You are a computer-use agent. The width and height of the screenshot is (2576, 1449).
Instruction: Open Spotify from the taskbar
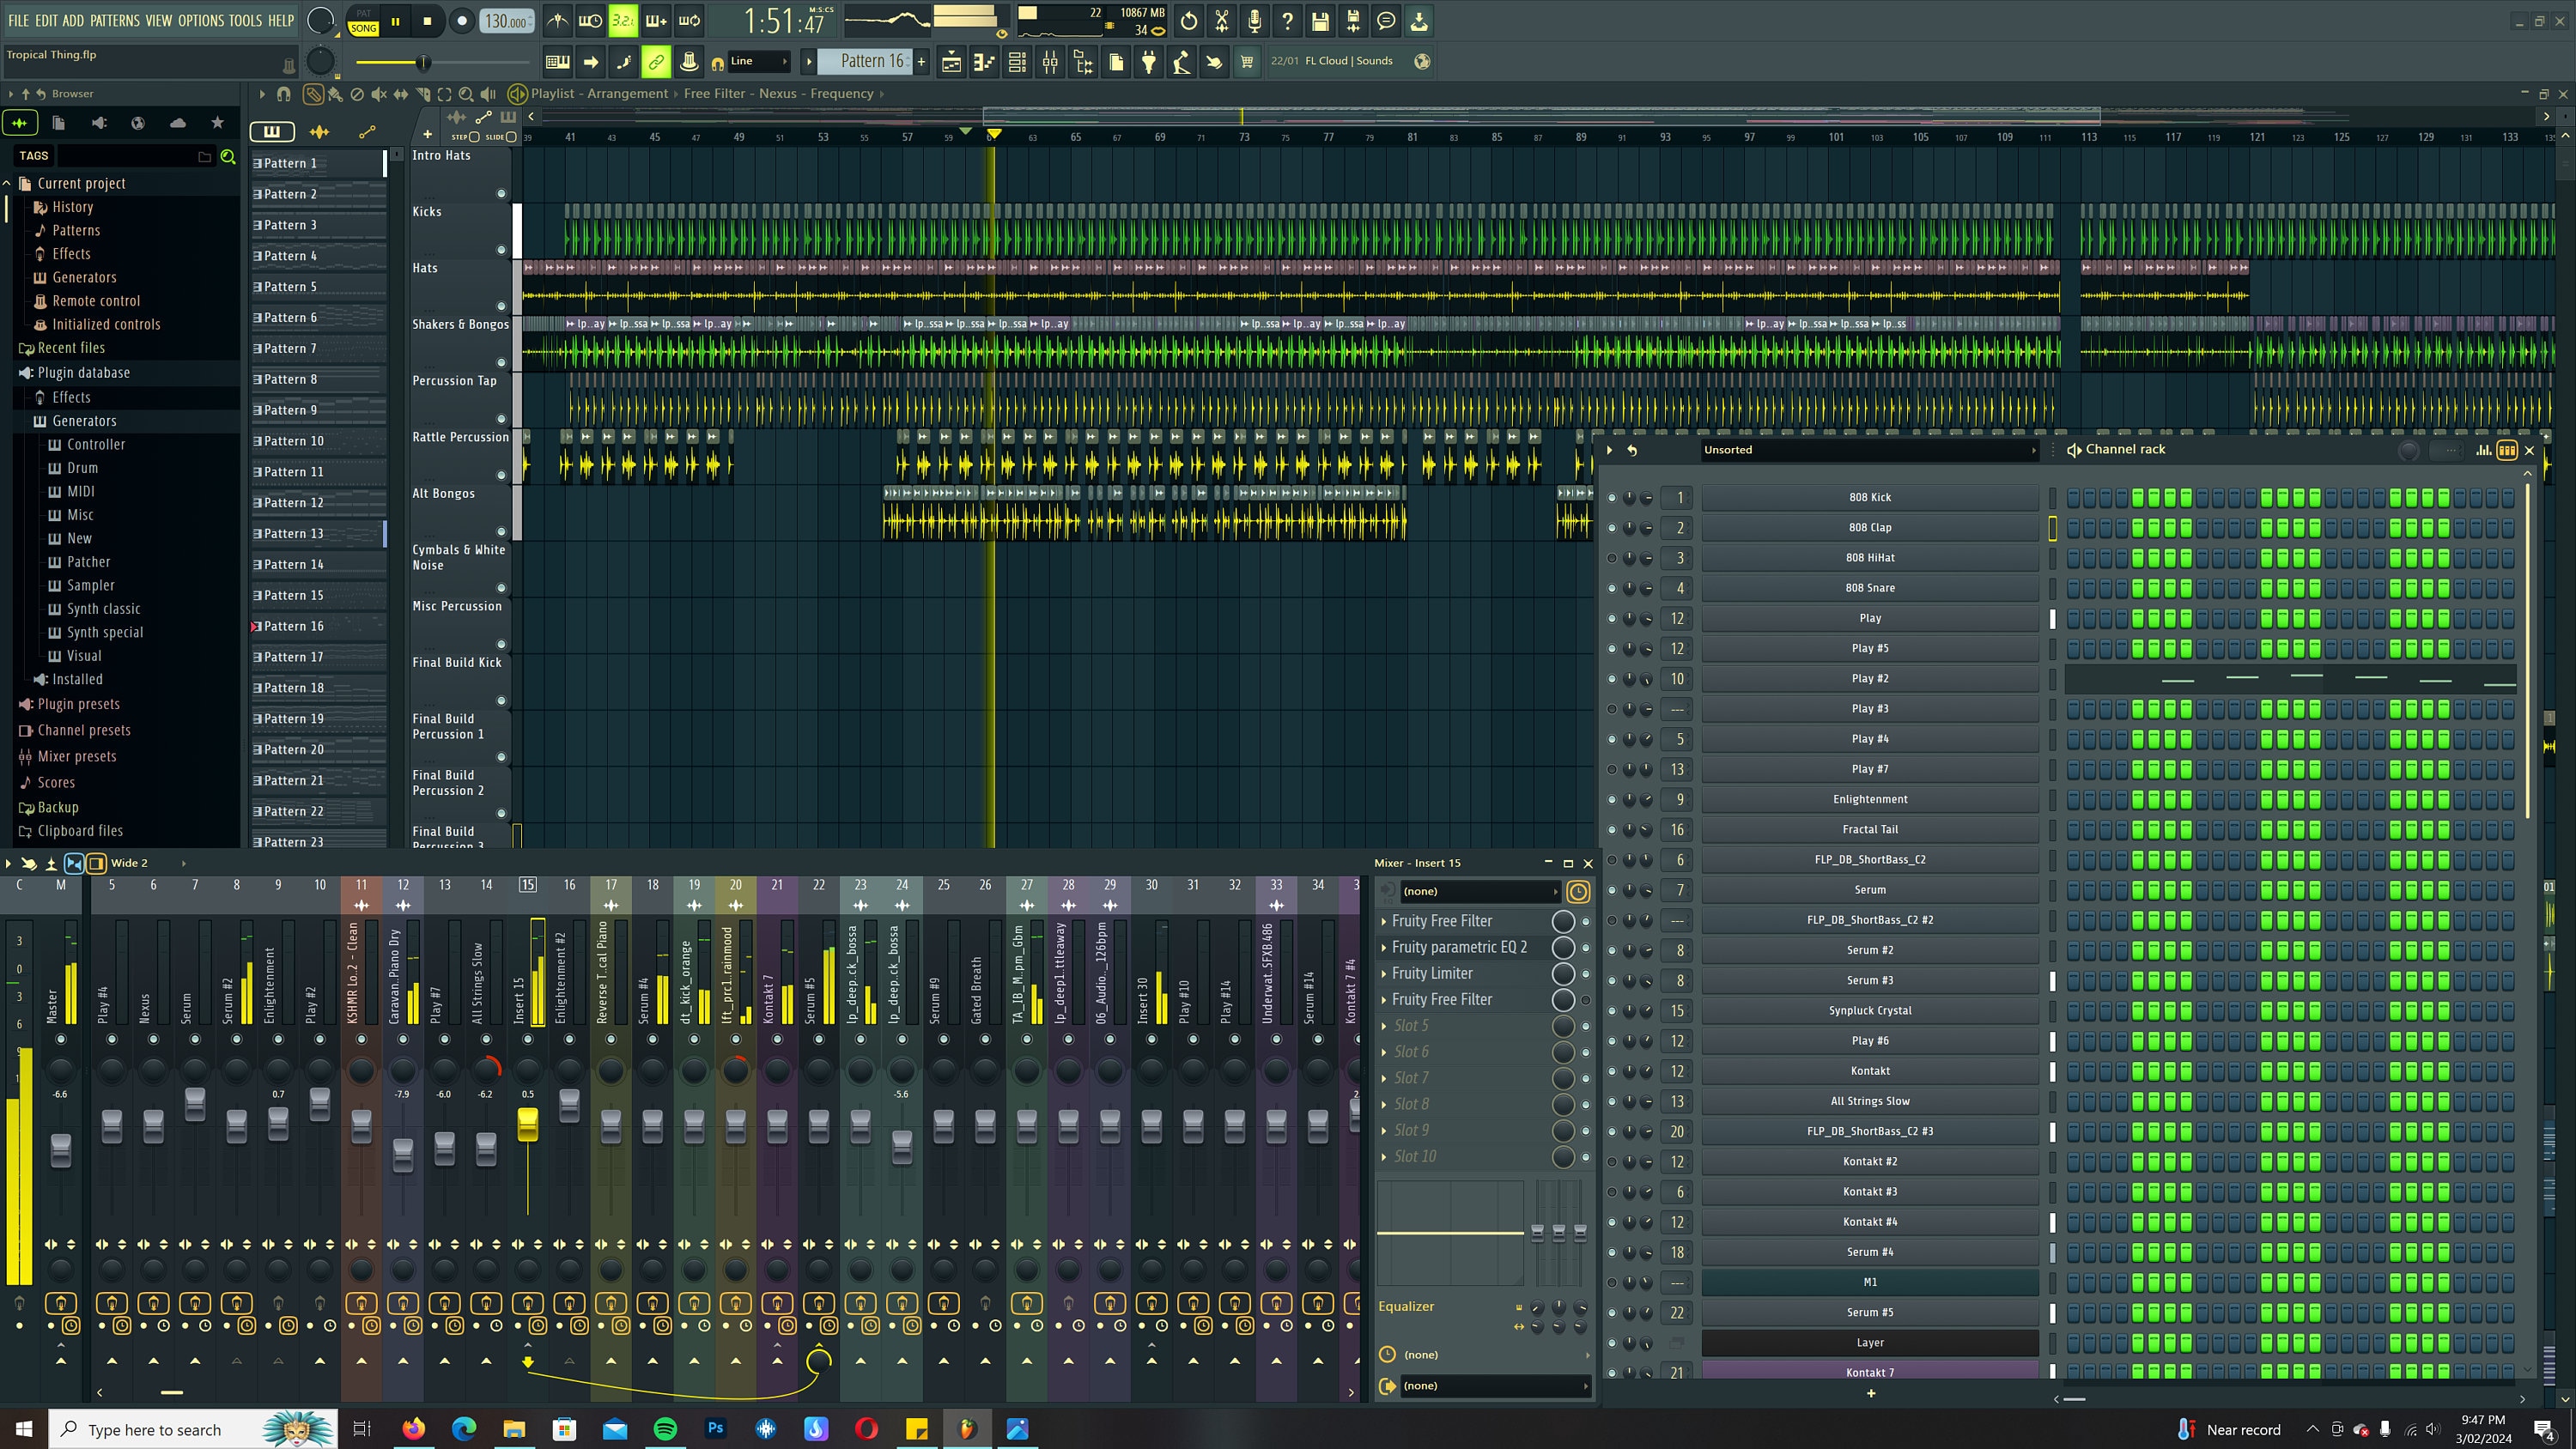point(664,1429)
